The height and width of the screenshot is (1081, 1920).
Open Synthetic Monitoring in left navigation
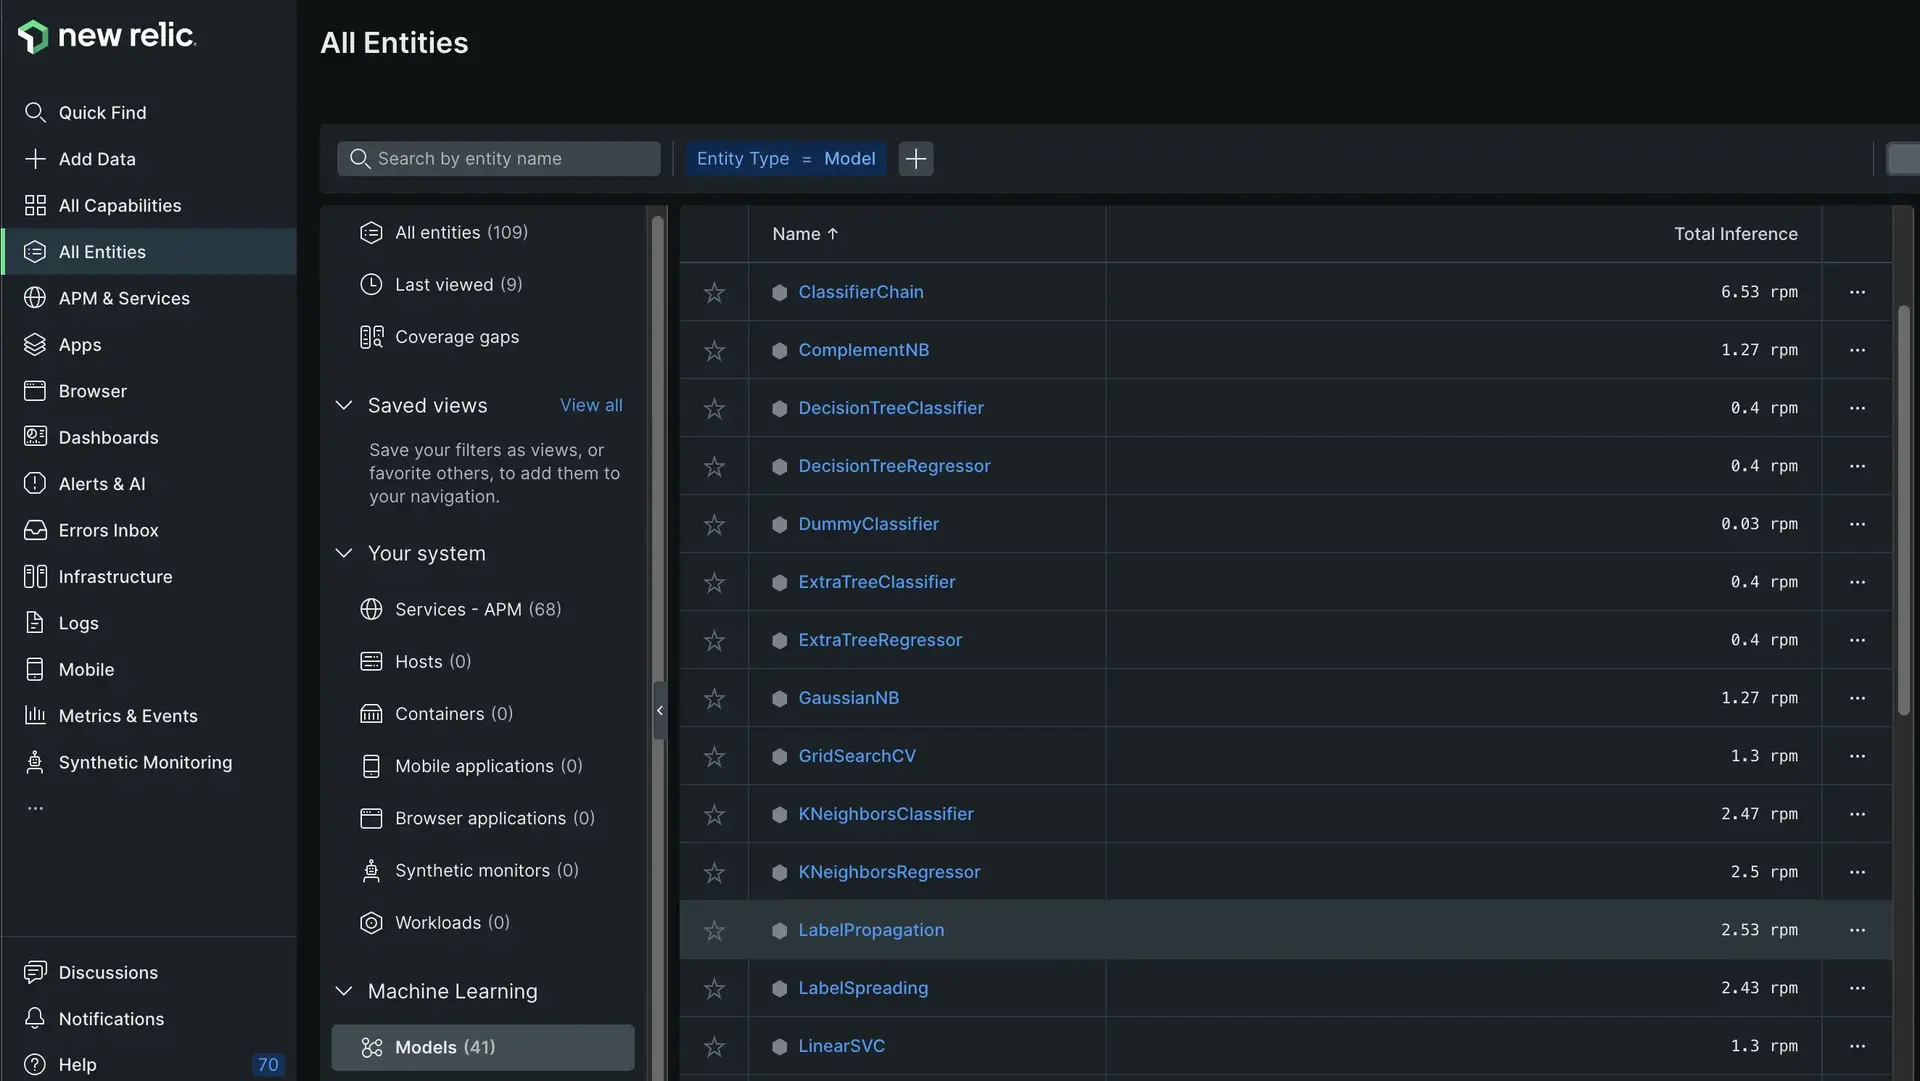pos(145,763)
